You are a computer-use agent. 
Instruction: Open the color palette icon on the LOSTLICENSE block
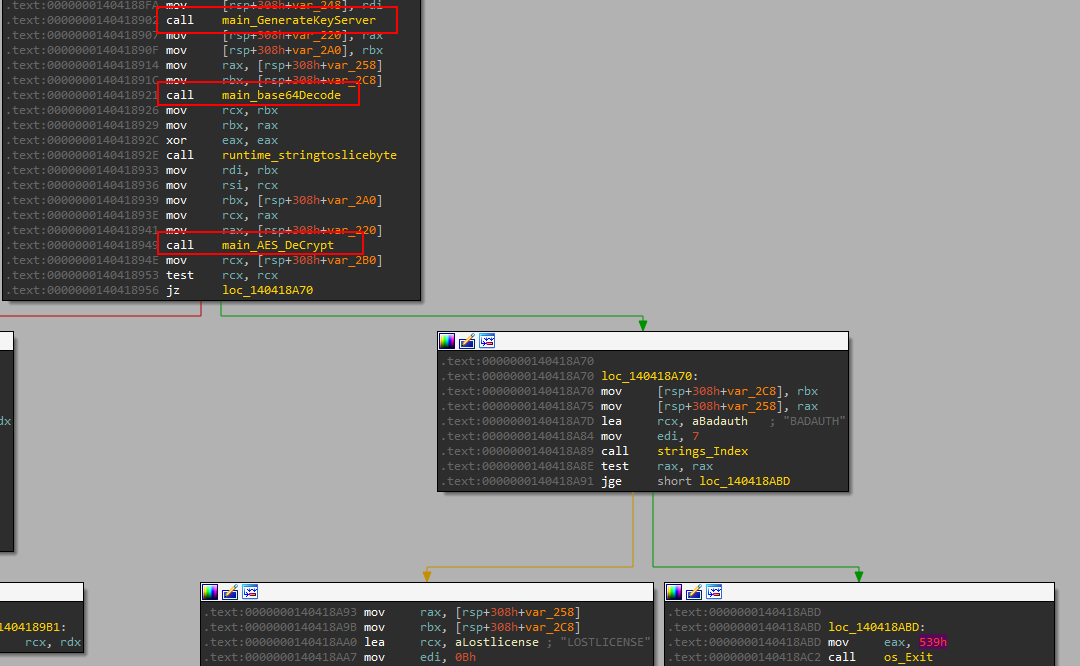tap(210, 591)
